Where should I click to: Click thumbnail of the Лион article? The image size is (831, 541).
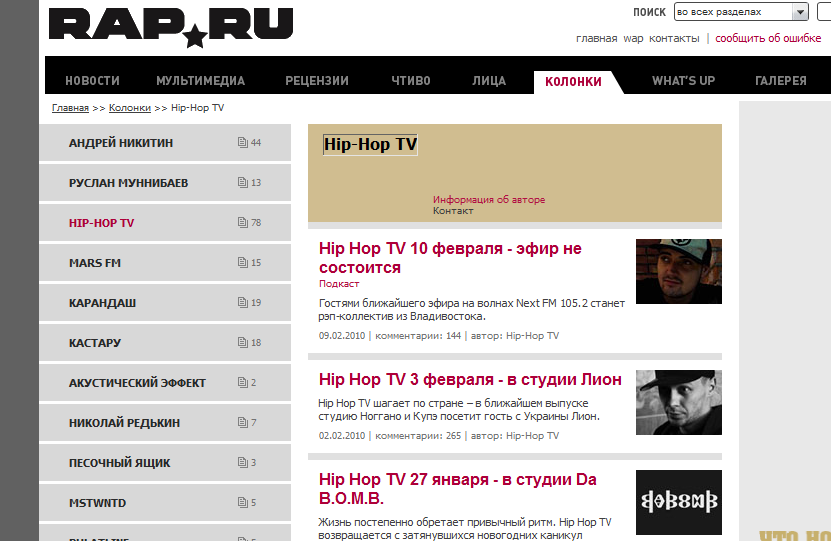click(679, 402)
